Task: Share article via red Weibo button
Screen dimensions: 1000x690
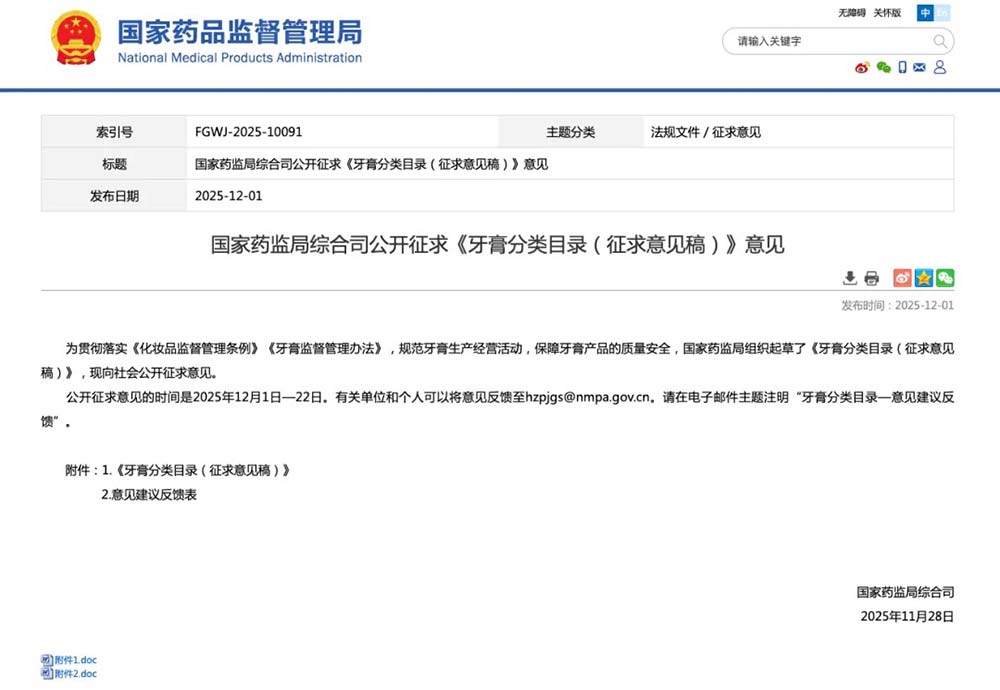Action: tap(902, 278)
